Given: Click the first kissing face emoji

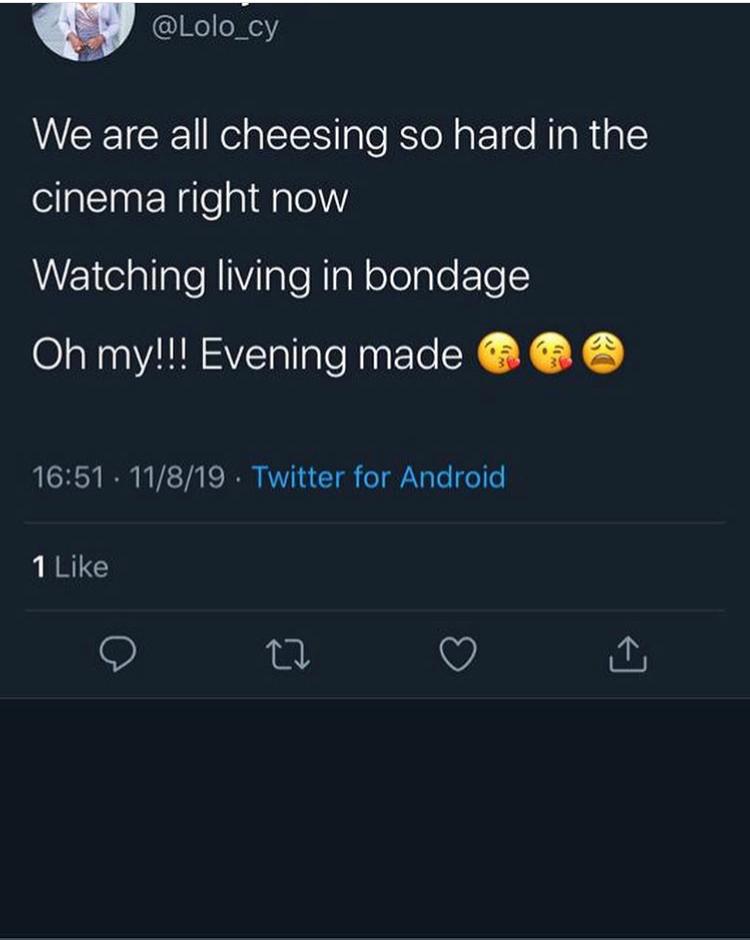Looking at the screenshot, I should coord(500,355).
